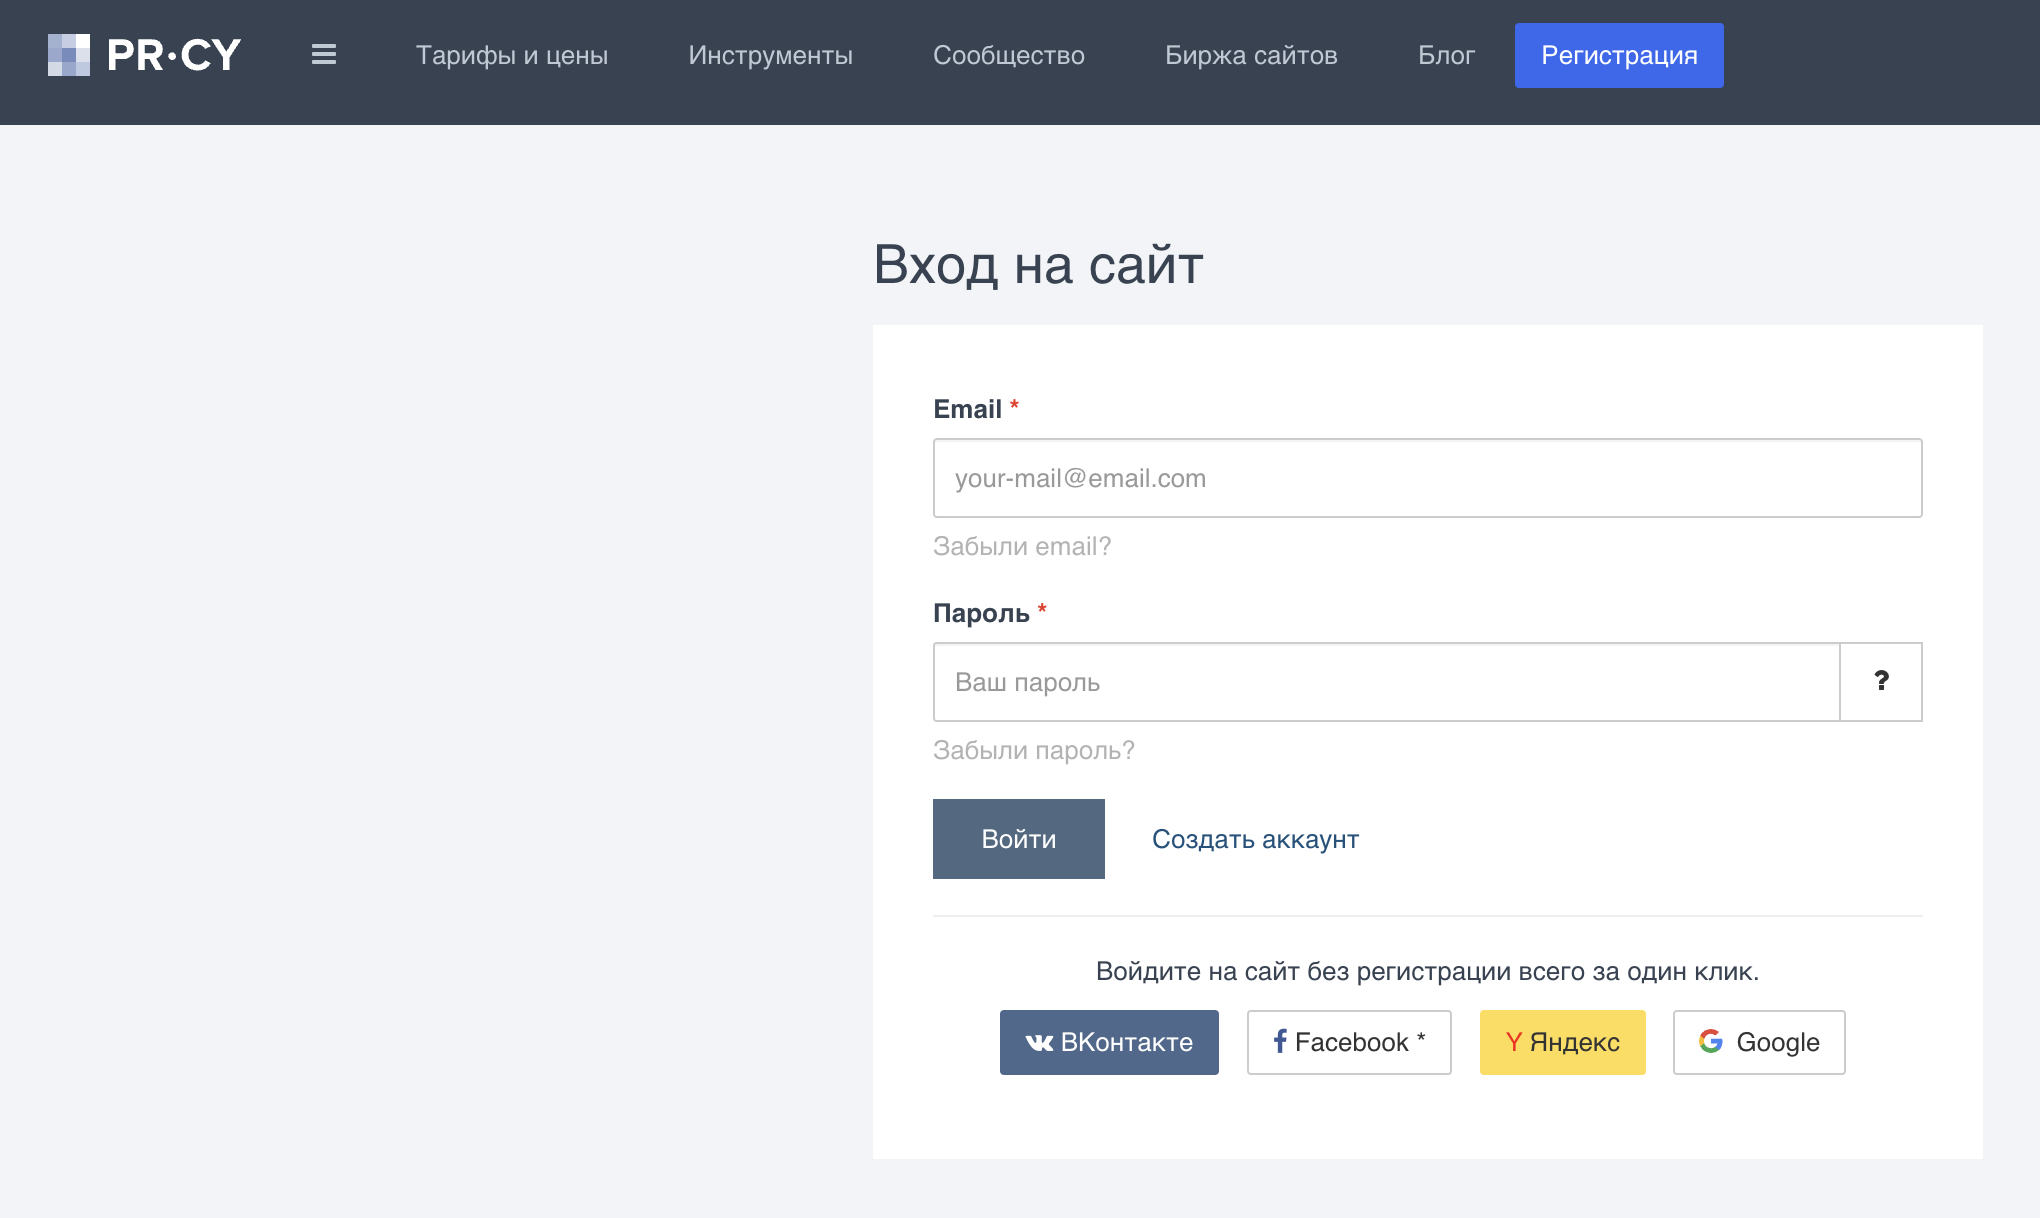Screen dimensions: 2040x1218
Task: Click the Забыли email? link
Action: pyautogui.click(x=1021, y=546)
